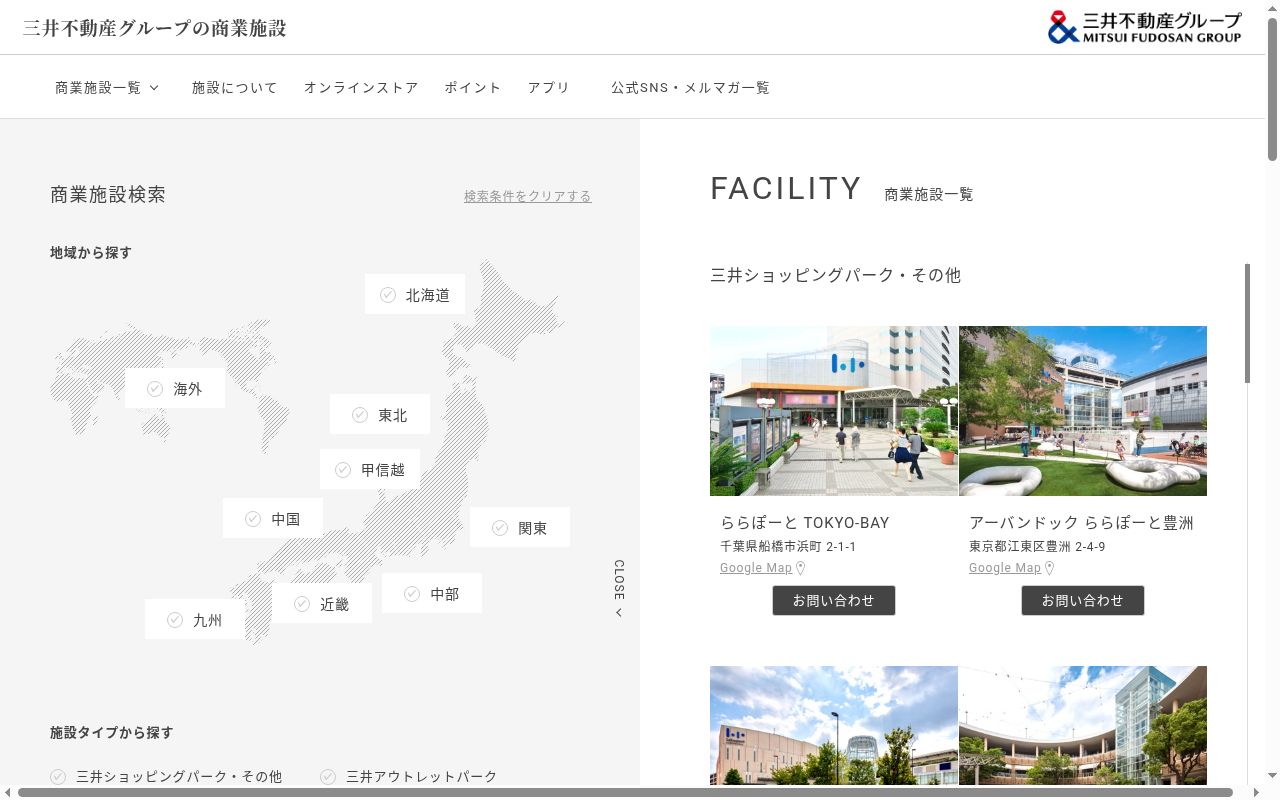
Task: Toggle the 海外 region filter
Action: tap(175, 389)
